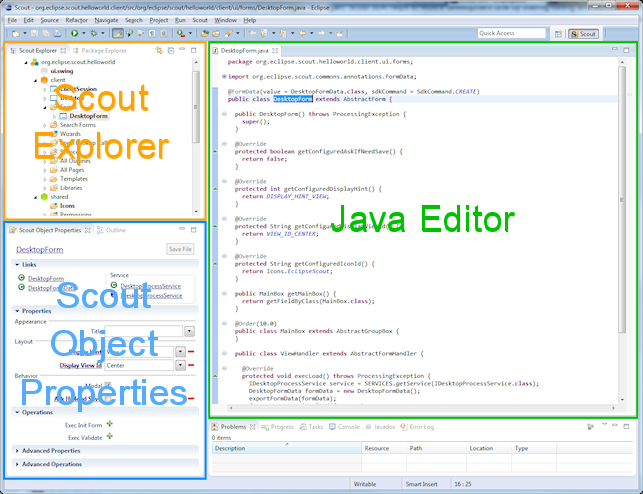Click Link with Editor icon in Scout Explorer
The height and width of the screenshot is (494, 643).
[x=159, y=50]
